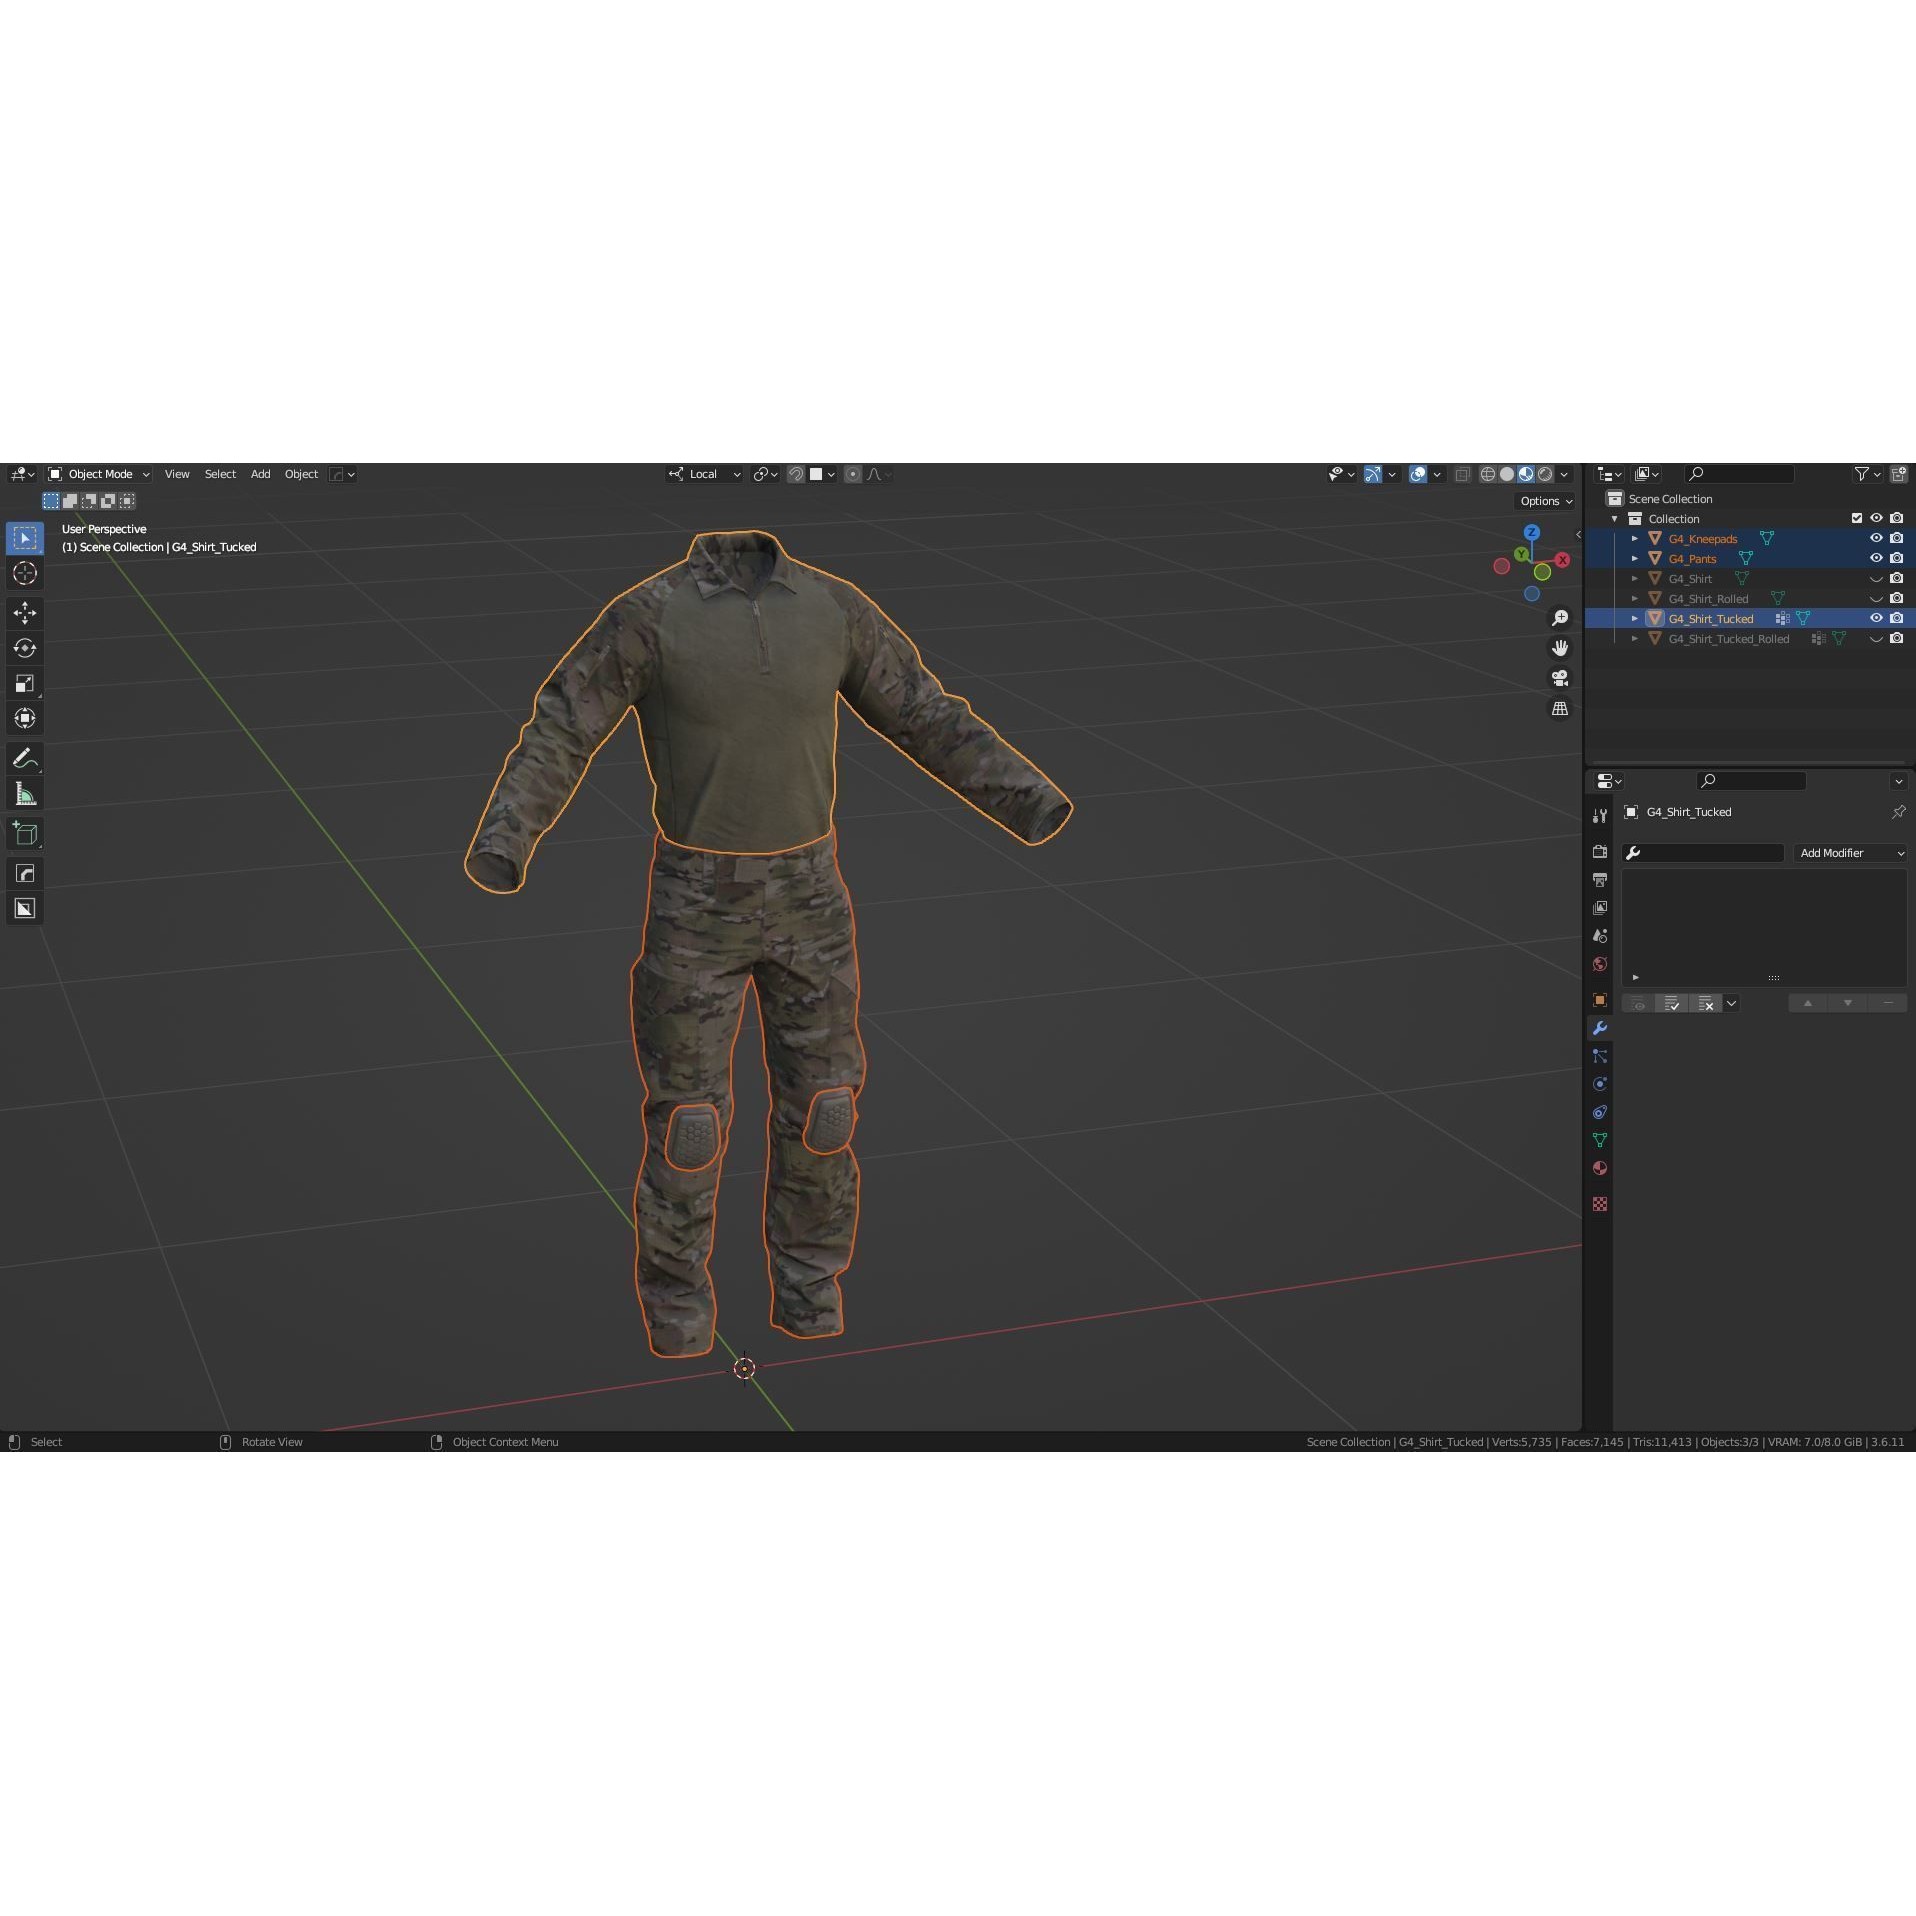Screen dimensions: 1916x1916
Task: Open the Local transform orientation dropdown
Action: (704, 473)
